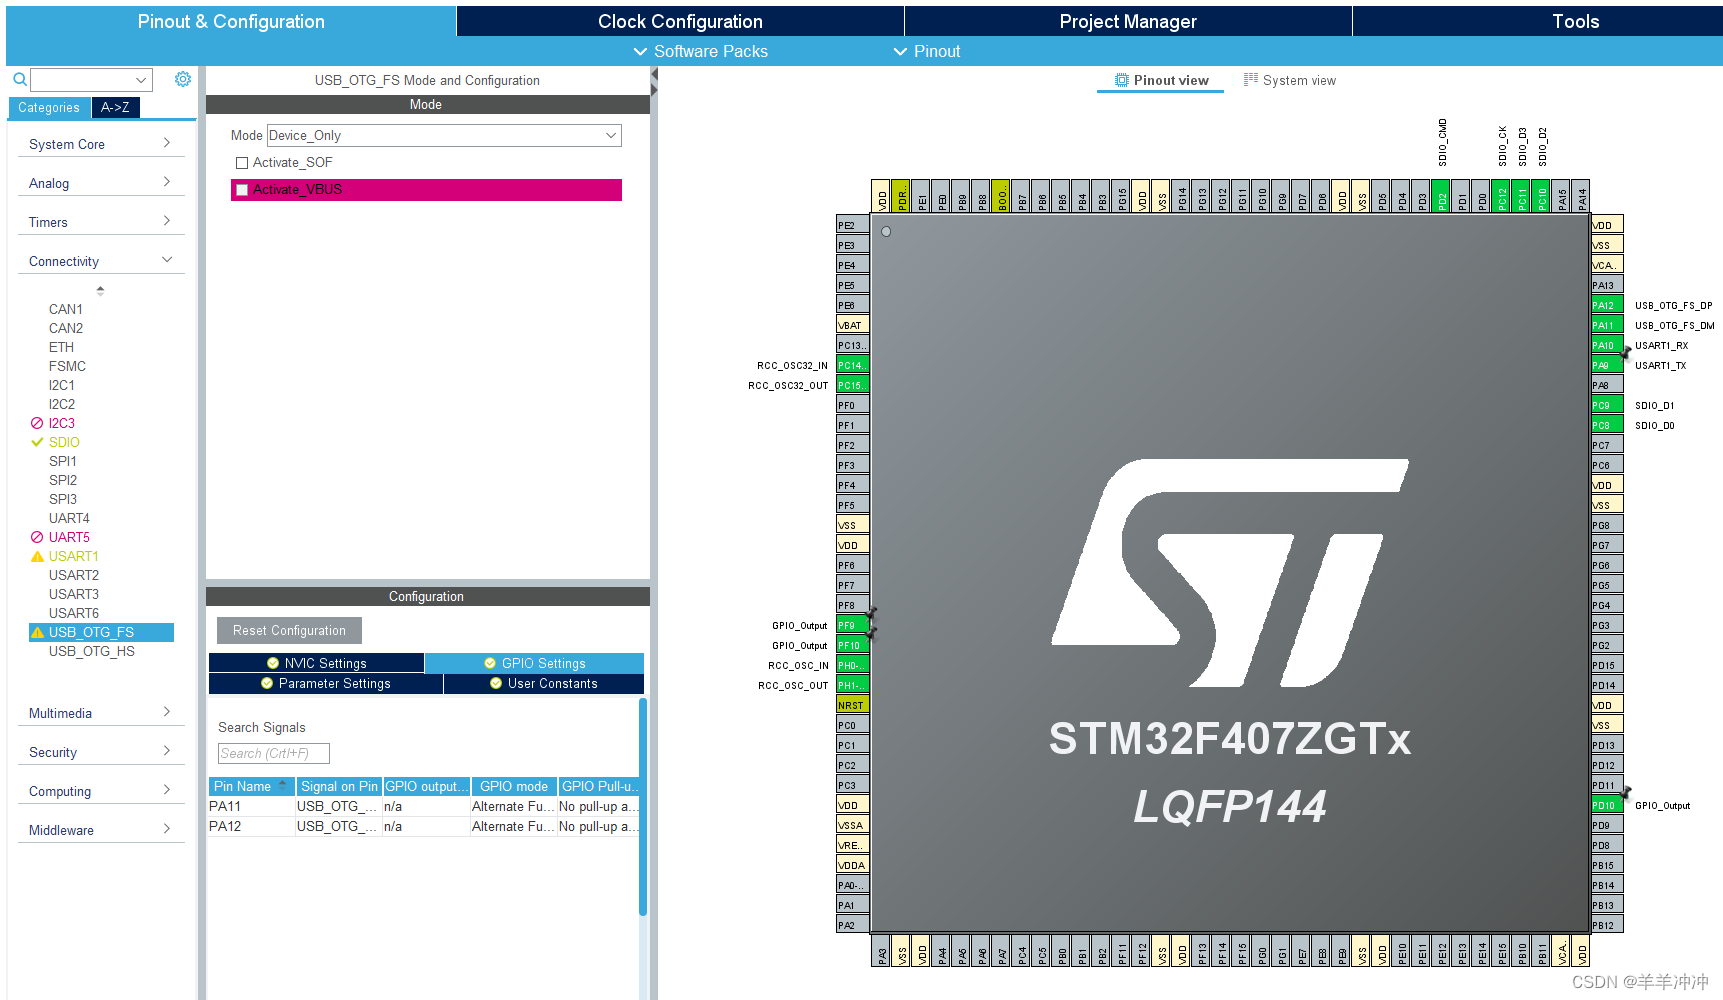Switch to System view
The height and width of the screenshot is (1000, 1723).
point(1290,80)
